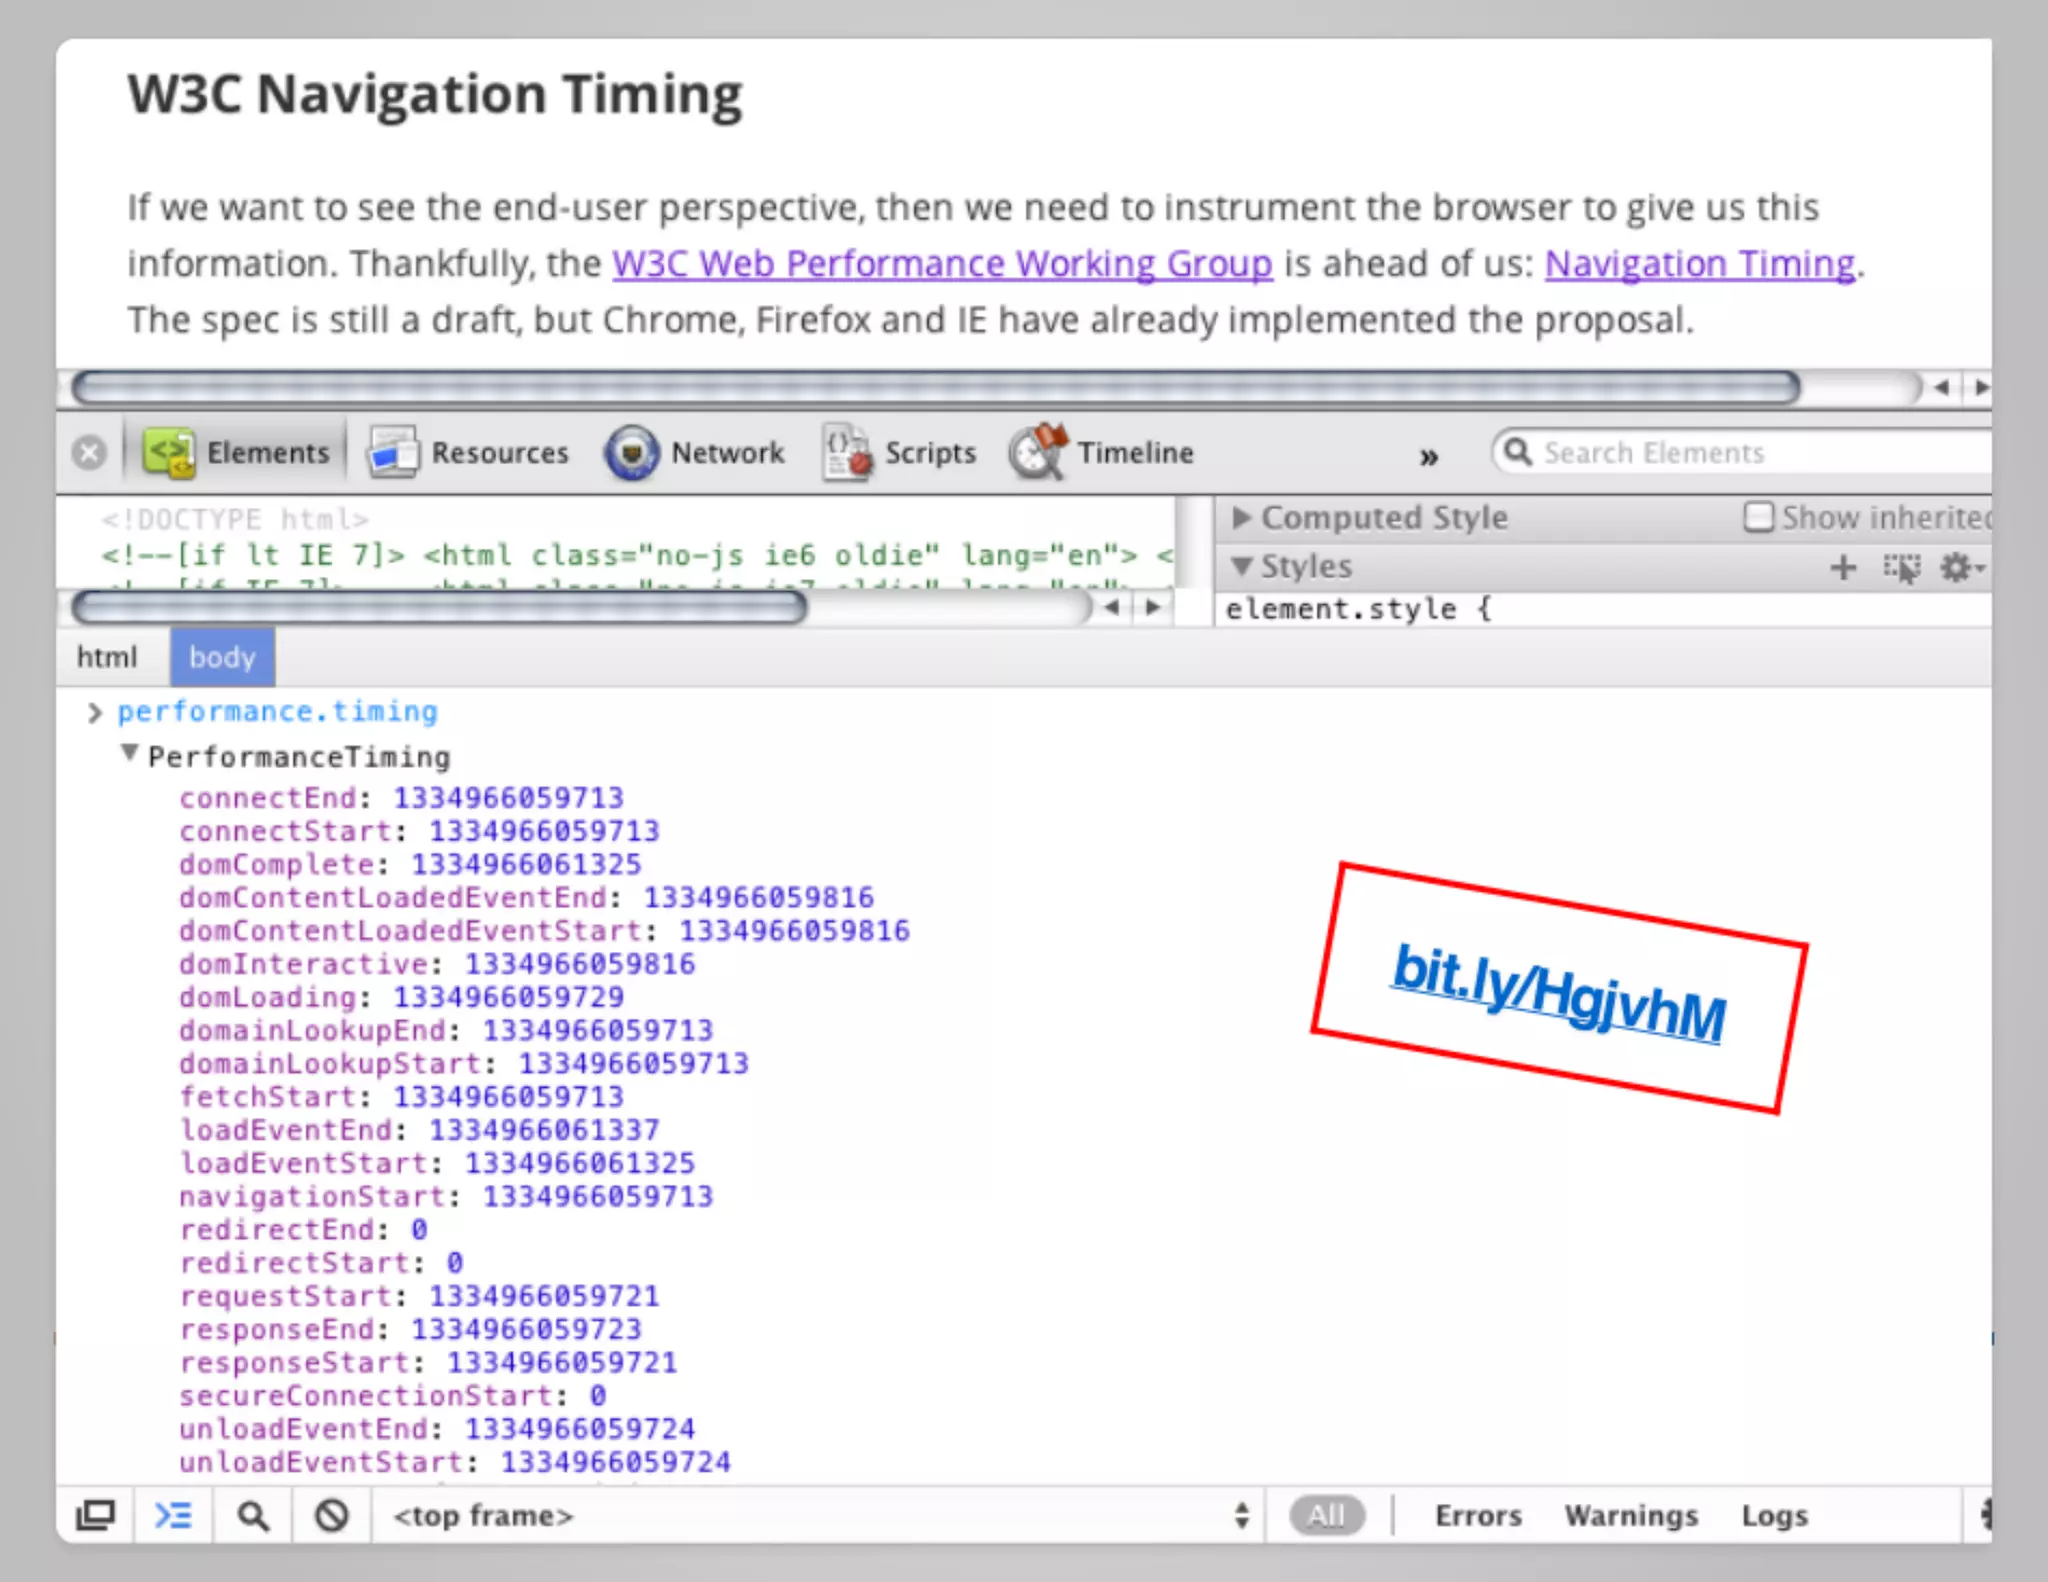This screenshot has width=2048, height=1582.
Task: Select the All console filter
Action: tap(1326, 1516)
